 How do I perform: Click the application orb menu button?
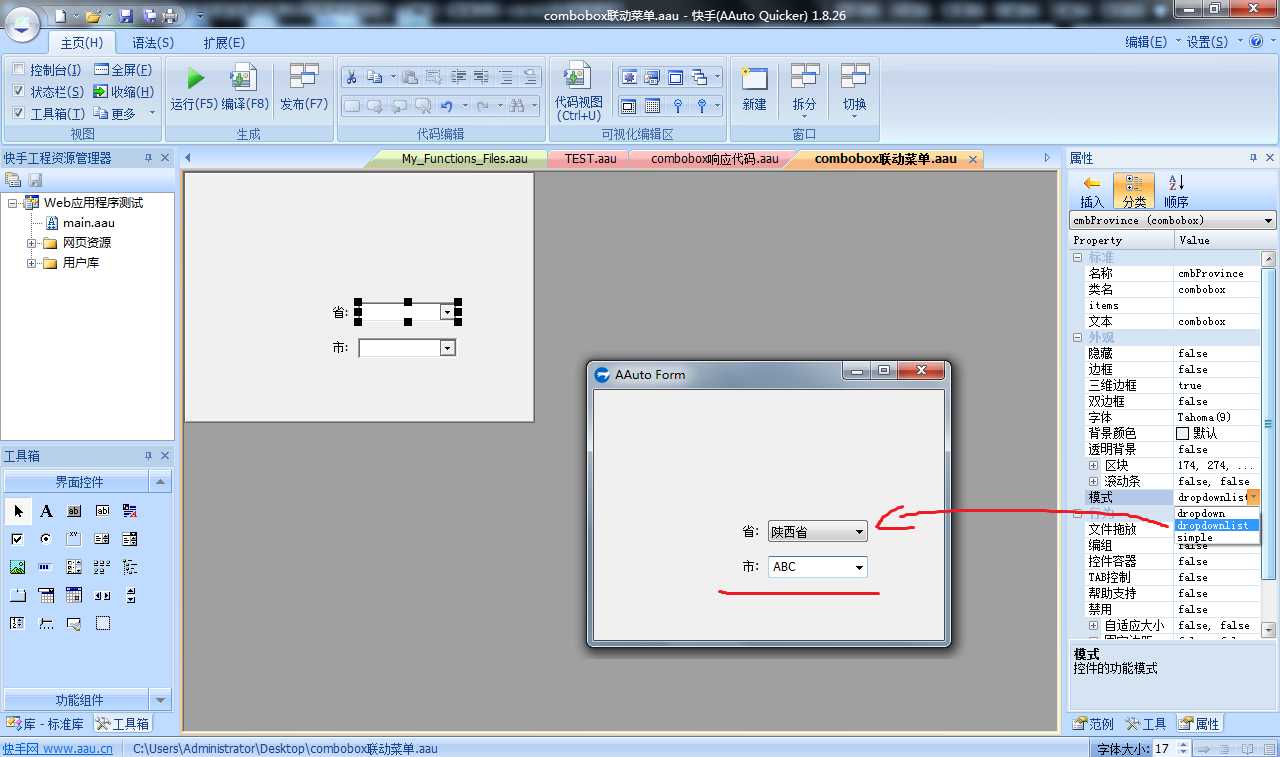[x=22, y=22]
